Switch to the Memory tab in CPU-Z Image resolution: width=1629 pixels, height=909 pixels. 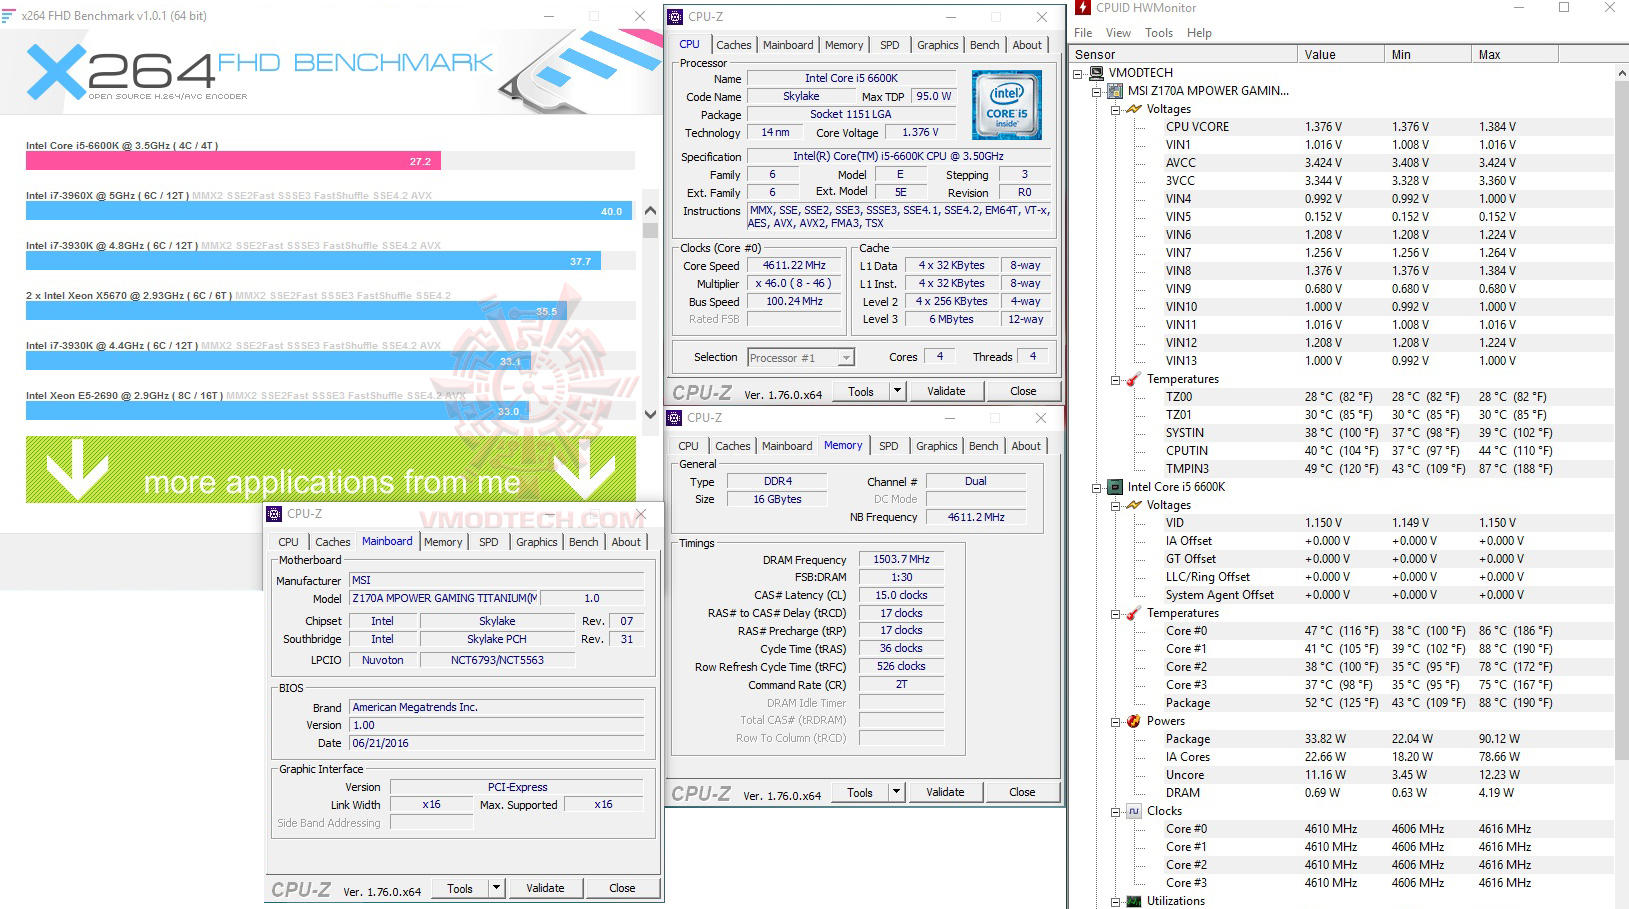click(x=844, y=45)
